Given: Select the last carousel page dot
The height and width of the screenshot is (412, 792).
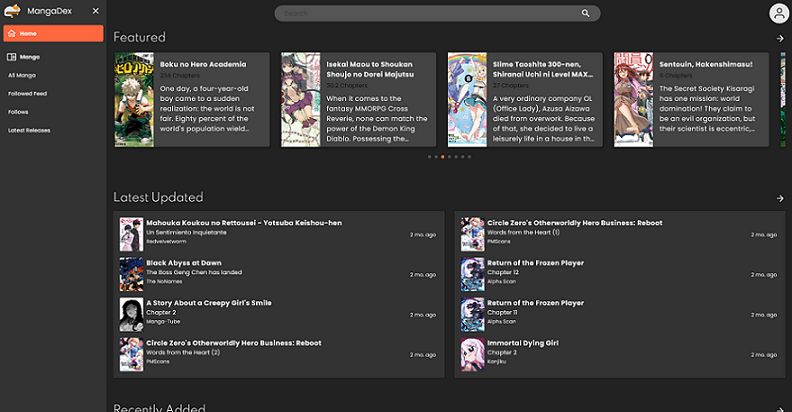Looking at the screenshot, I should (x=469, y=157).
